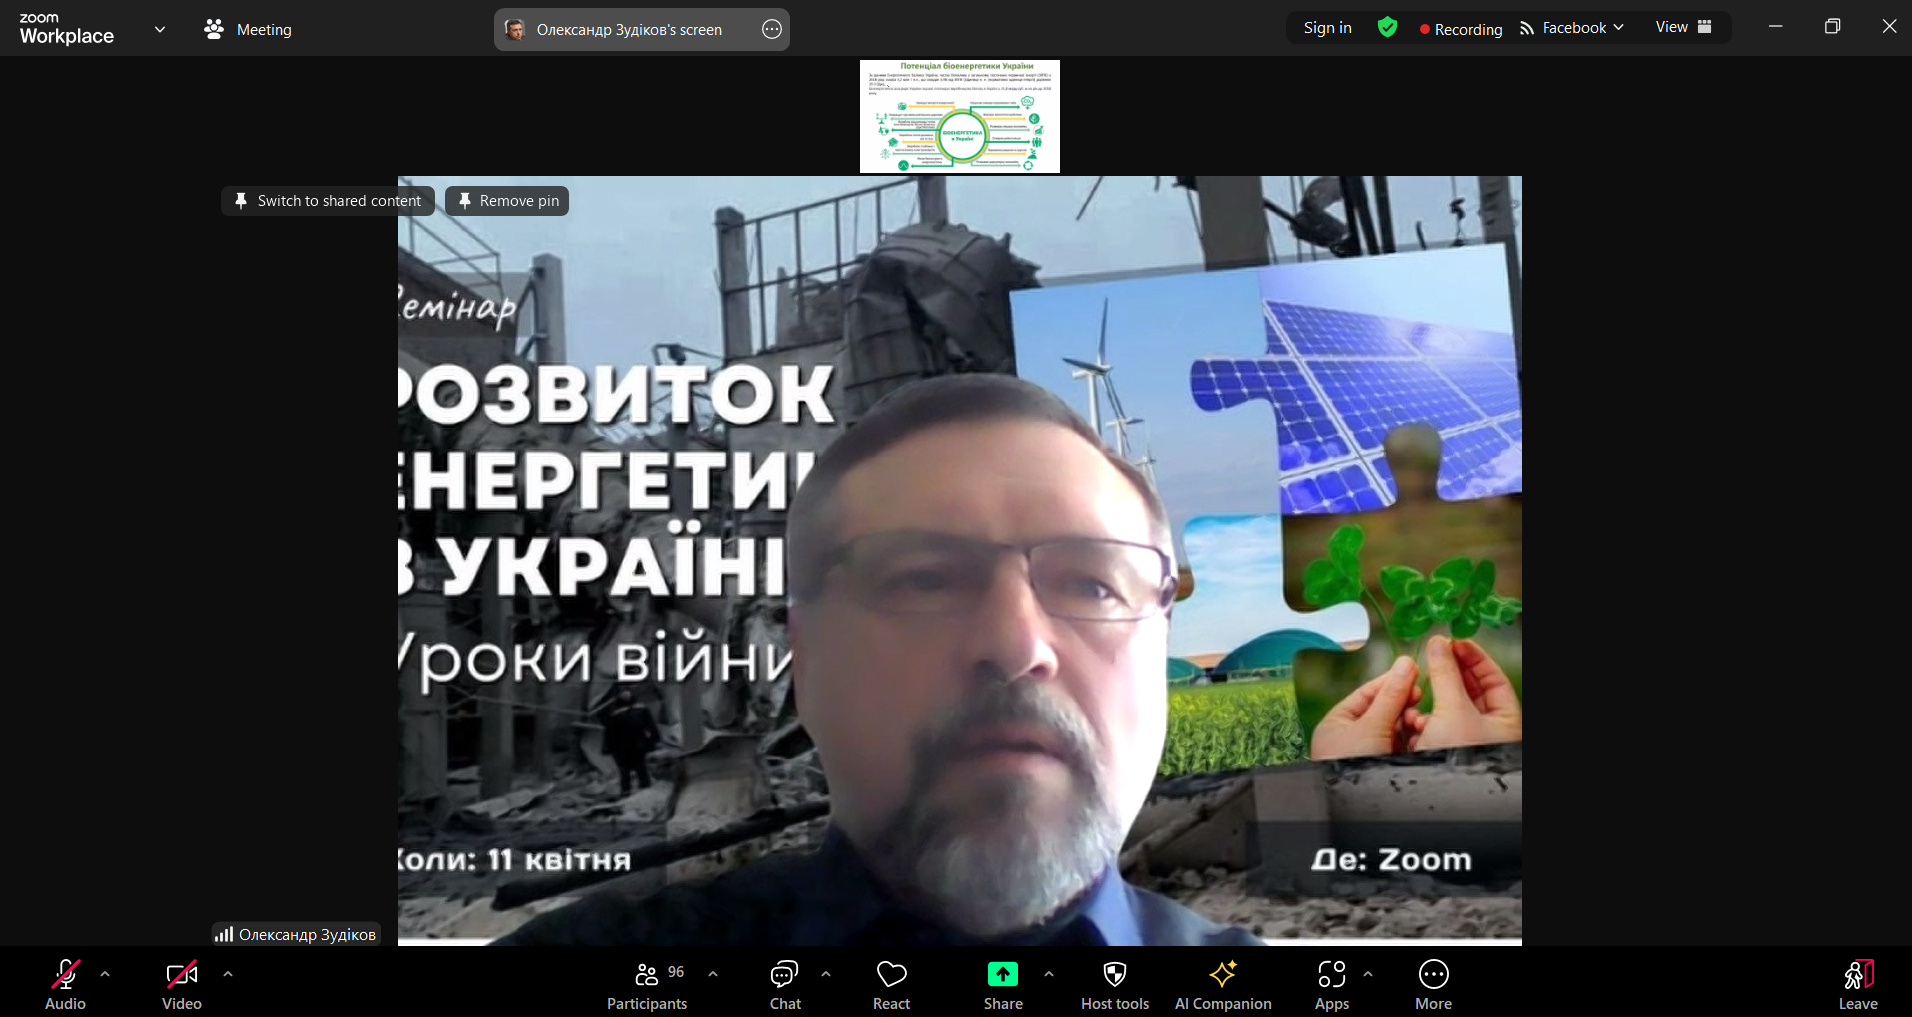The width and height of the screenshot is (1912, 1017).
Task: Open the Apps panel
Action: (1332, 986)
